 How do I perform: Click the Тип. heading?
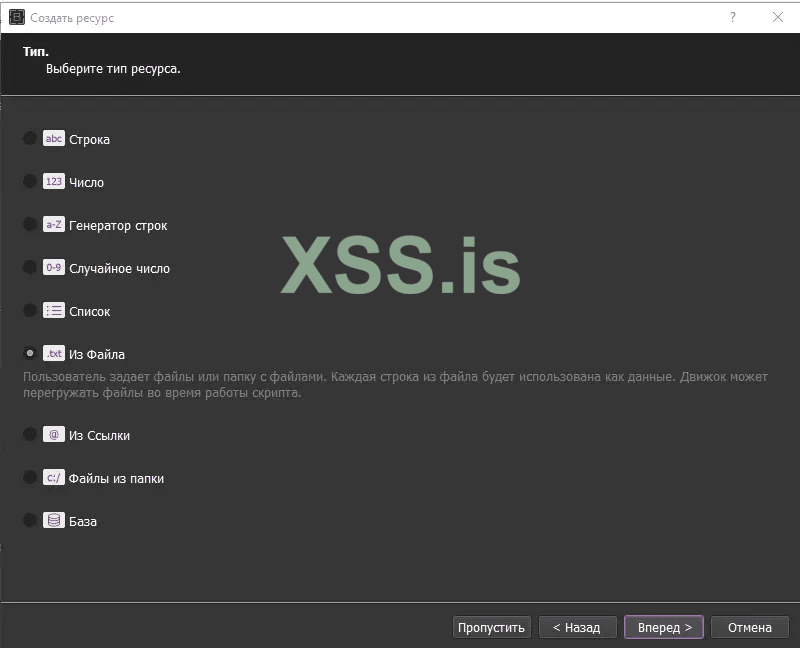(x=36, y=52)
